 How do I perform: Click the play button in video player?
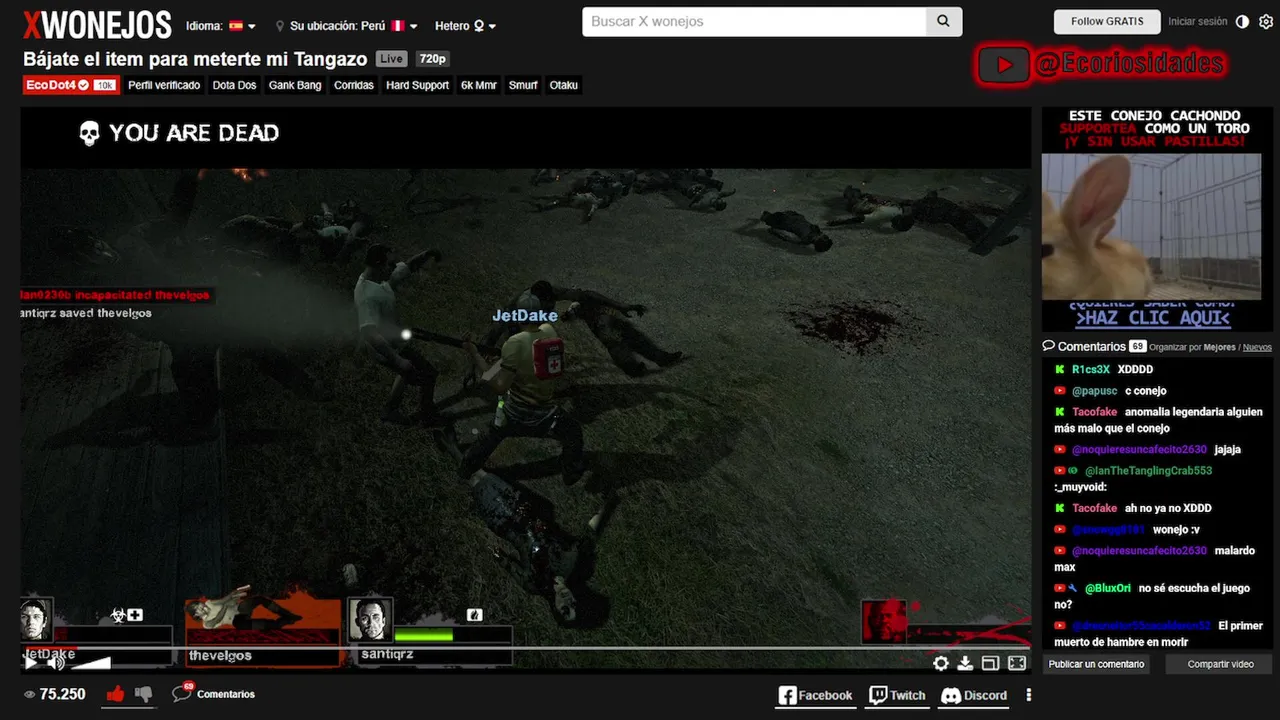coord(31,662)
